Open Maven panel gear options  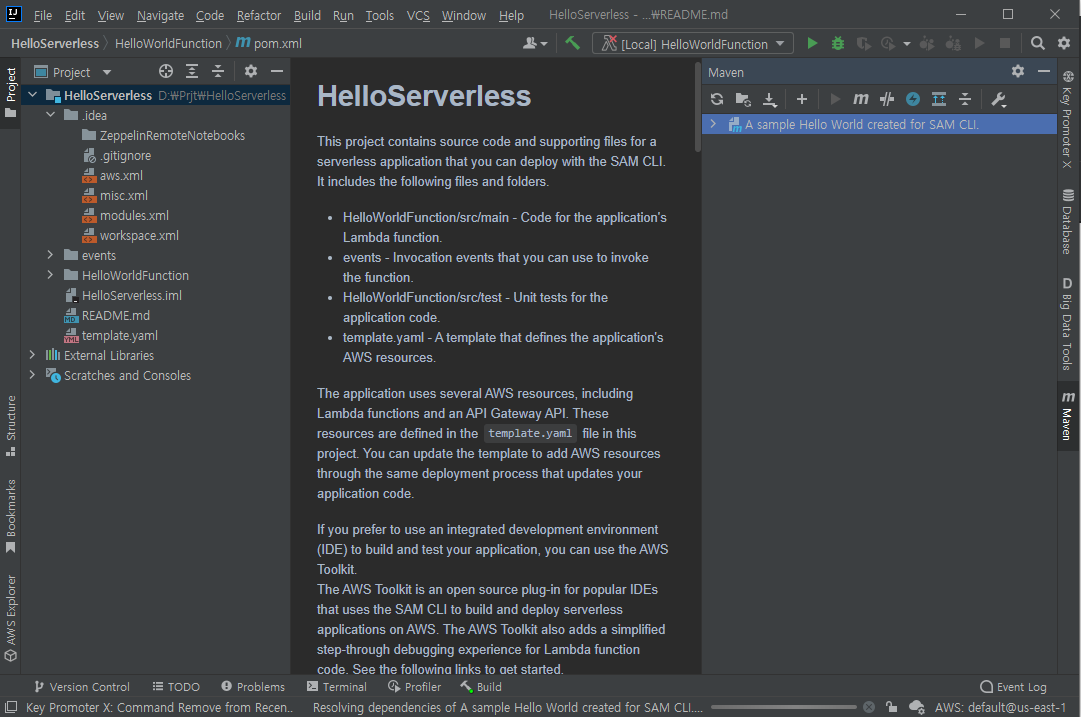coord(1018,72)
